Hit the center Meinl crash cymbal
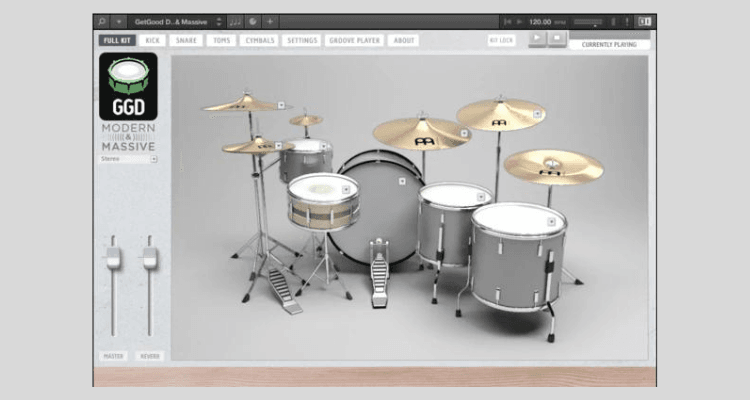 pos(422,134)
